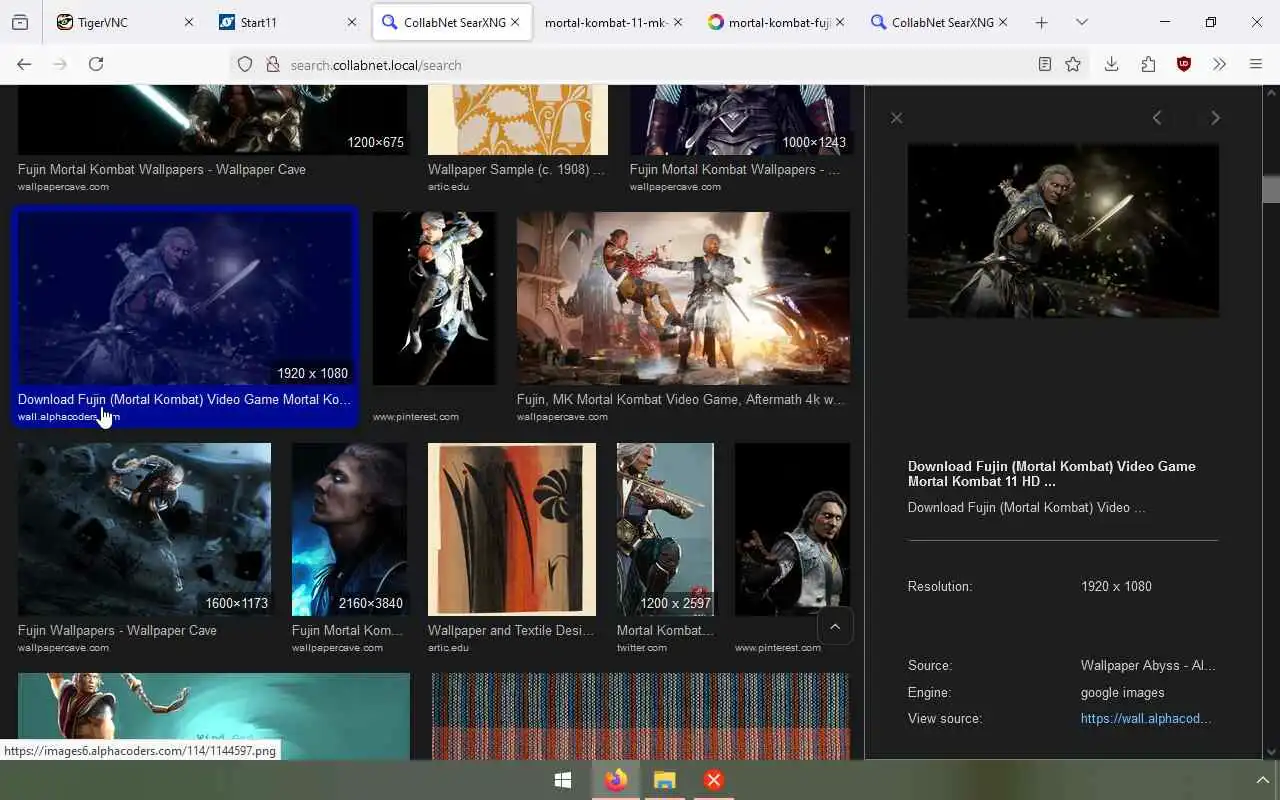Image resolution: width=1280 pixels, height=800 pixels.
Task: Open the downloads panel icon
Action: 1111,64
